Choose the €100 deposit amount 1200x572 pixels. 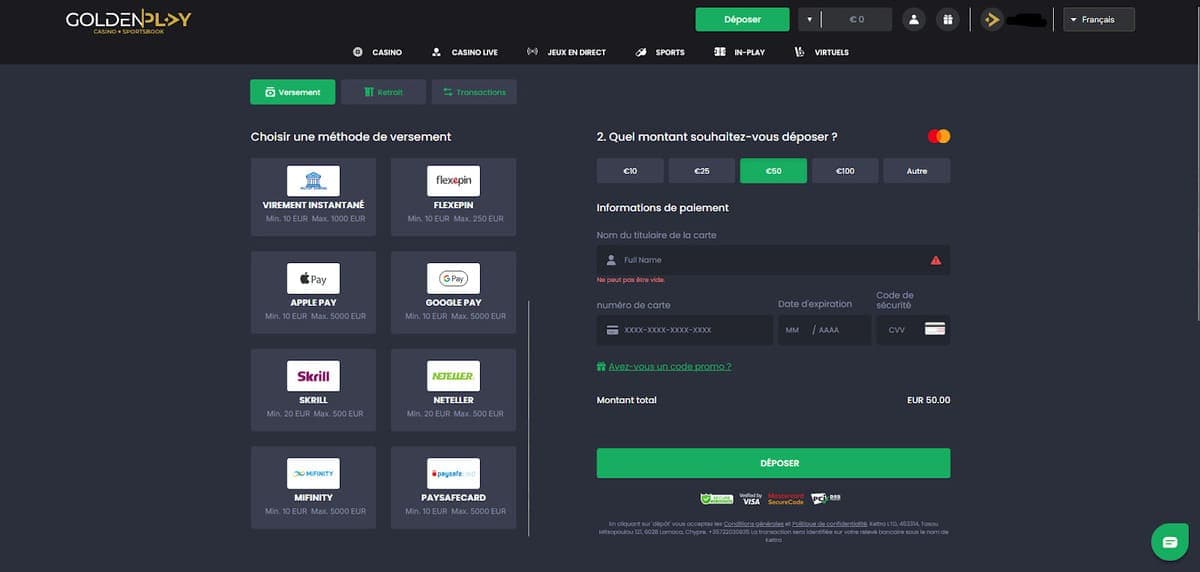click(845, 171)
